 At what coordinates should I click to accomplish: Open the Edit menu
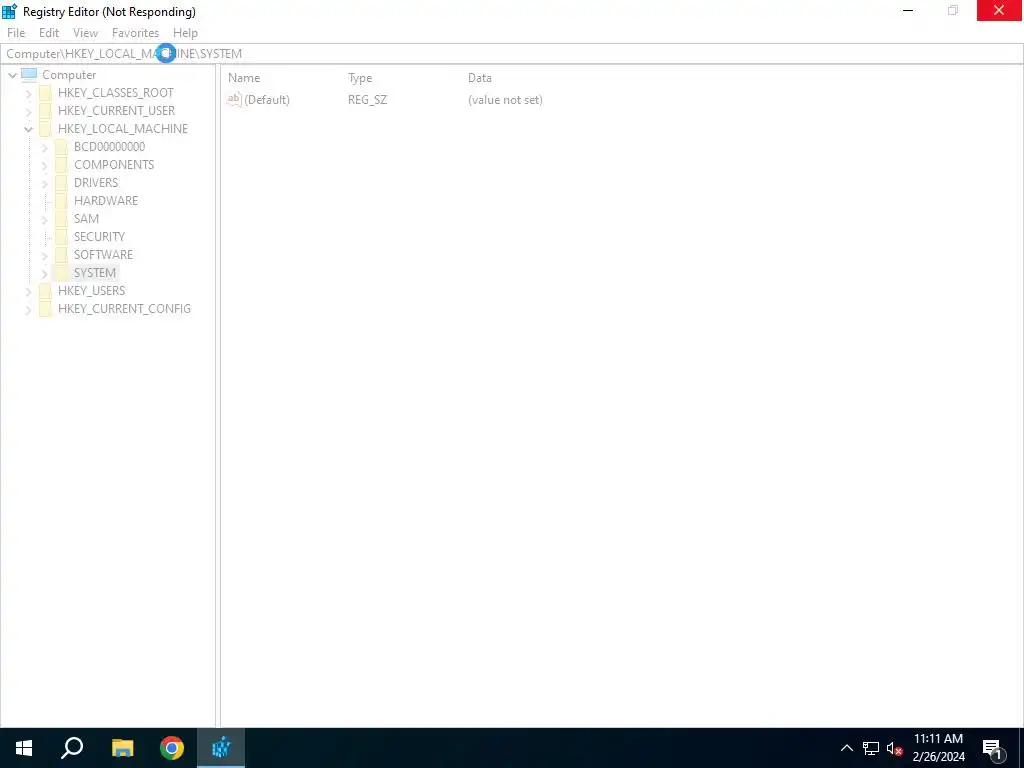click(x=49, y=33)
